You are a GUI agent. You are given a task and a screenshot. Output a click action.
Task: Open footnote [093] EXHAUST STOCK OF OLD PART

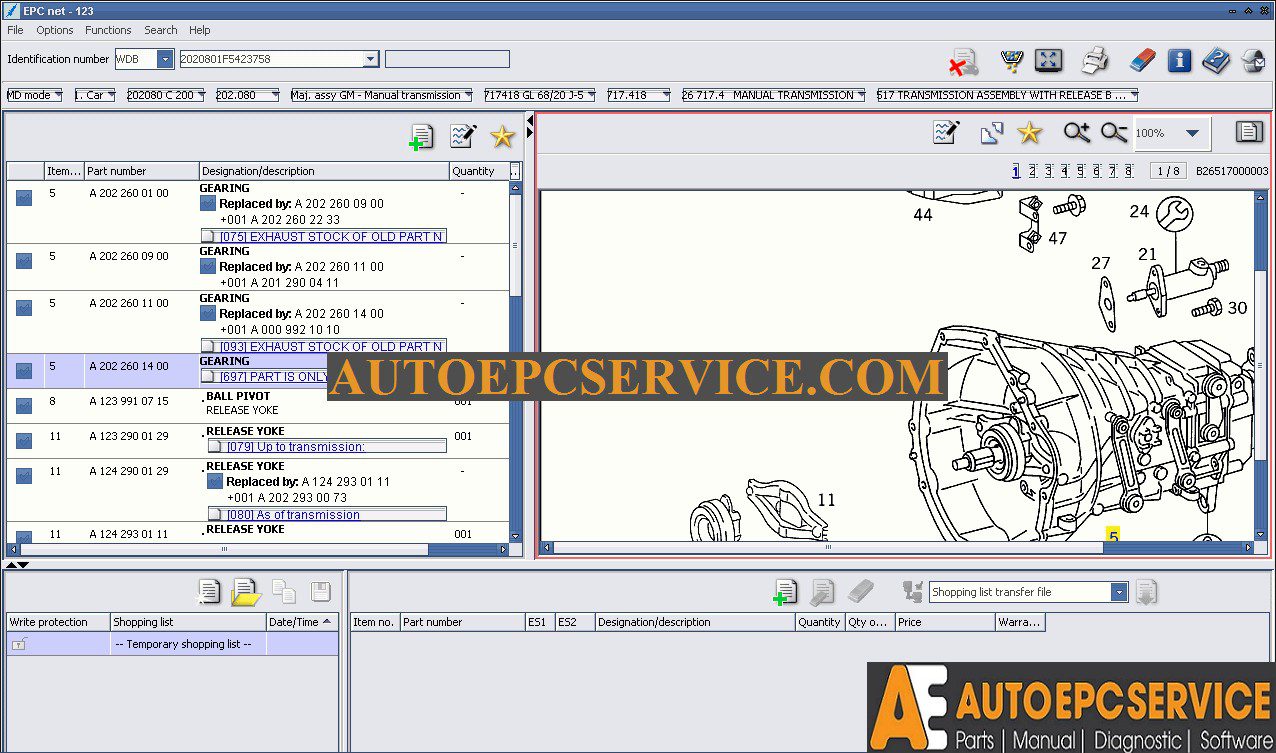323,347
